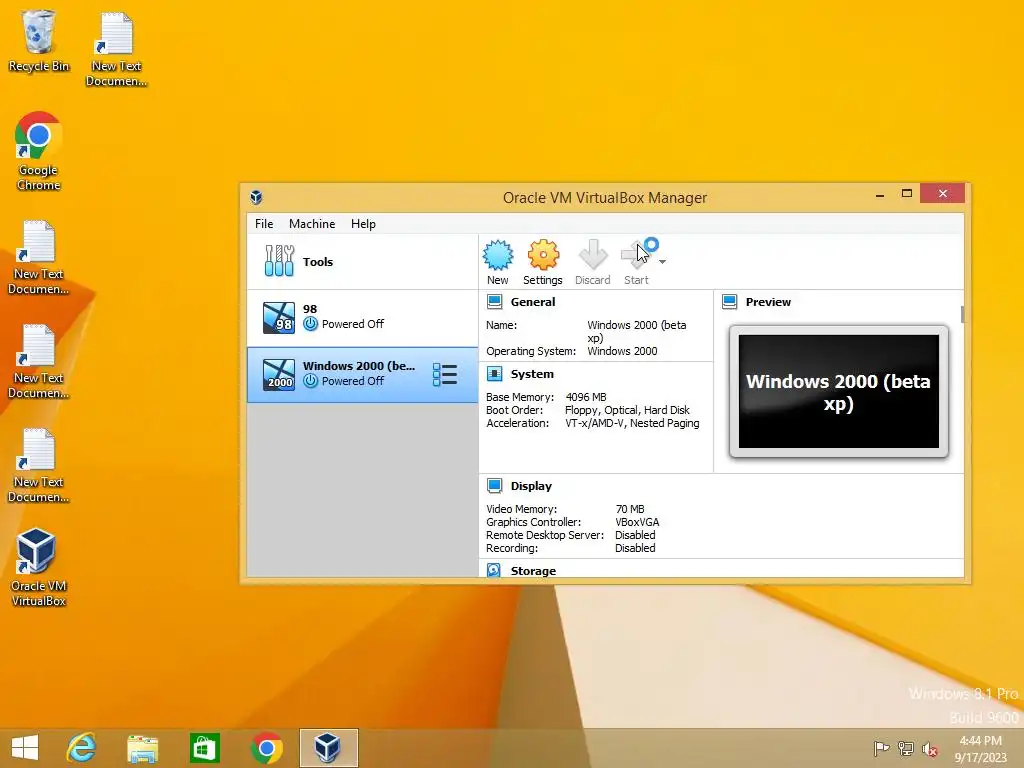Click the System chip icon
This screenshot has height=768, width=1024.
494,374
